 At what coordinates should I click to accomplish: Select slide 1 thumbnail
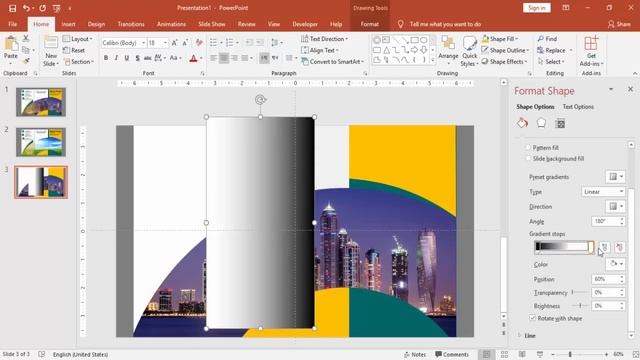(x=41, y=102)
